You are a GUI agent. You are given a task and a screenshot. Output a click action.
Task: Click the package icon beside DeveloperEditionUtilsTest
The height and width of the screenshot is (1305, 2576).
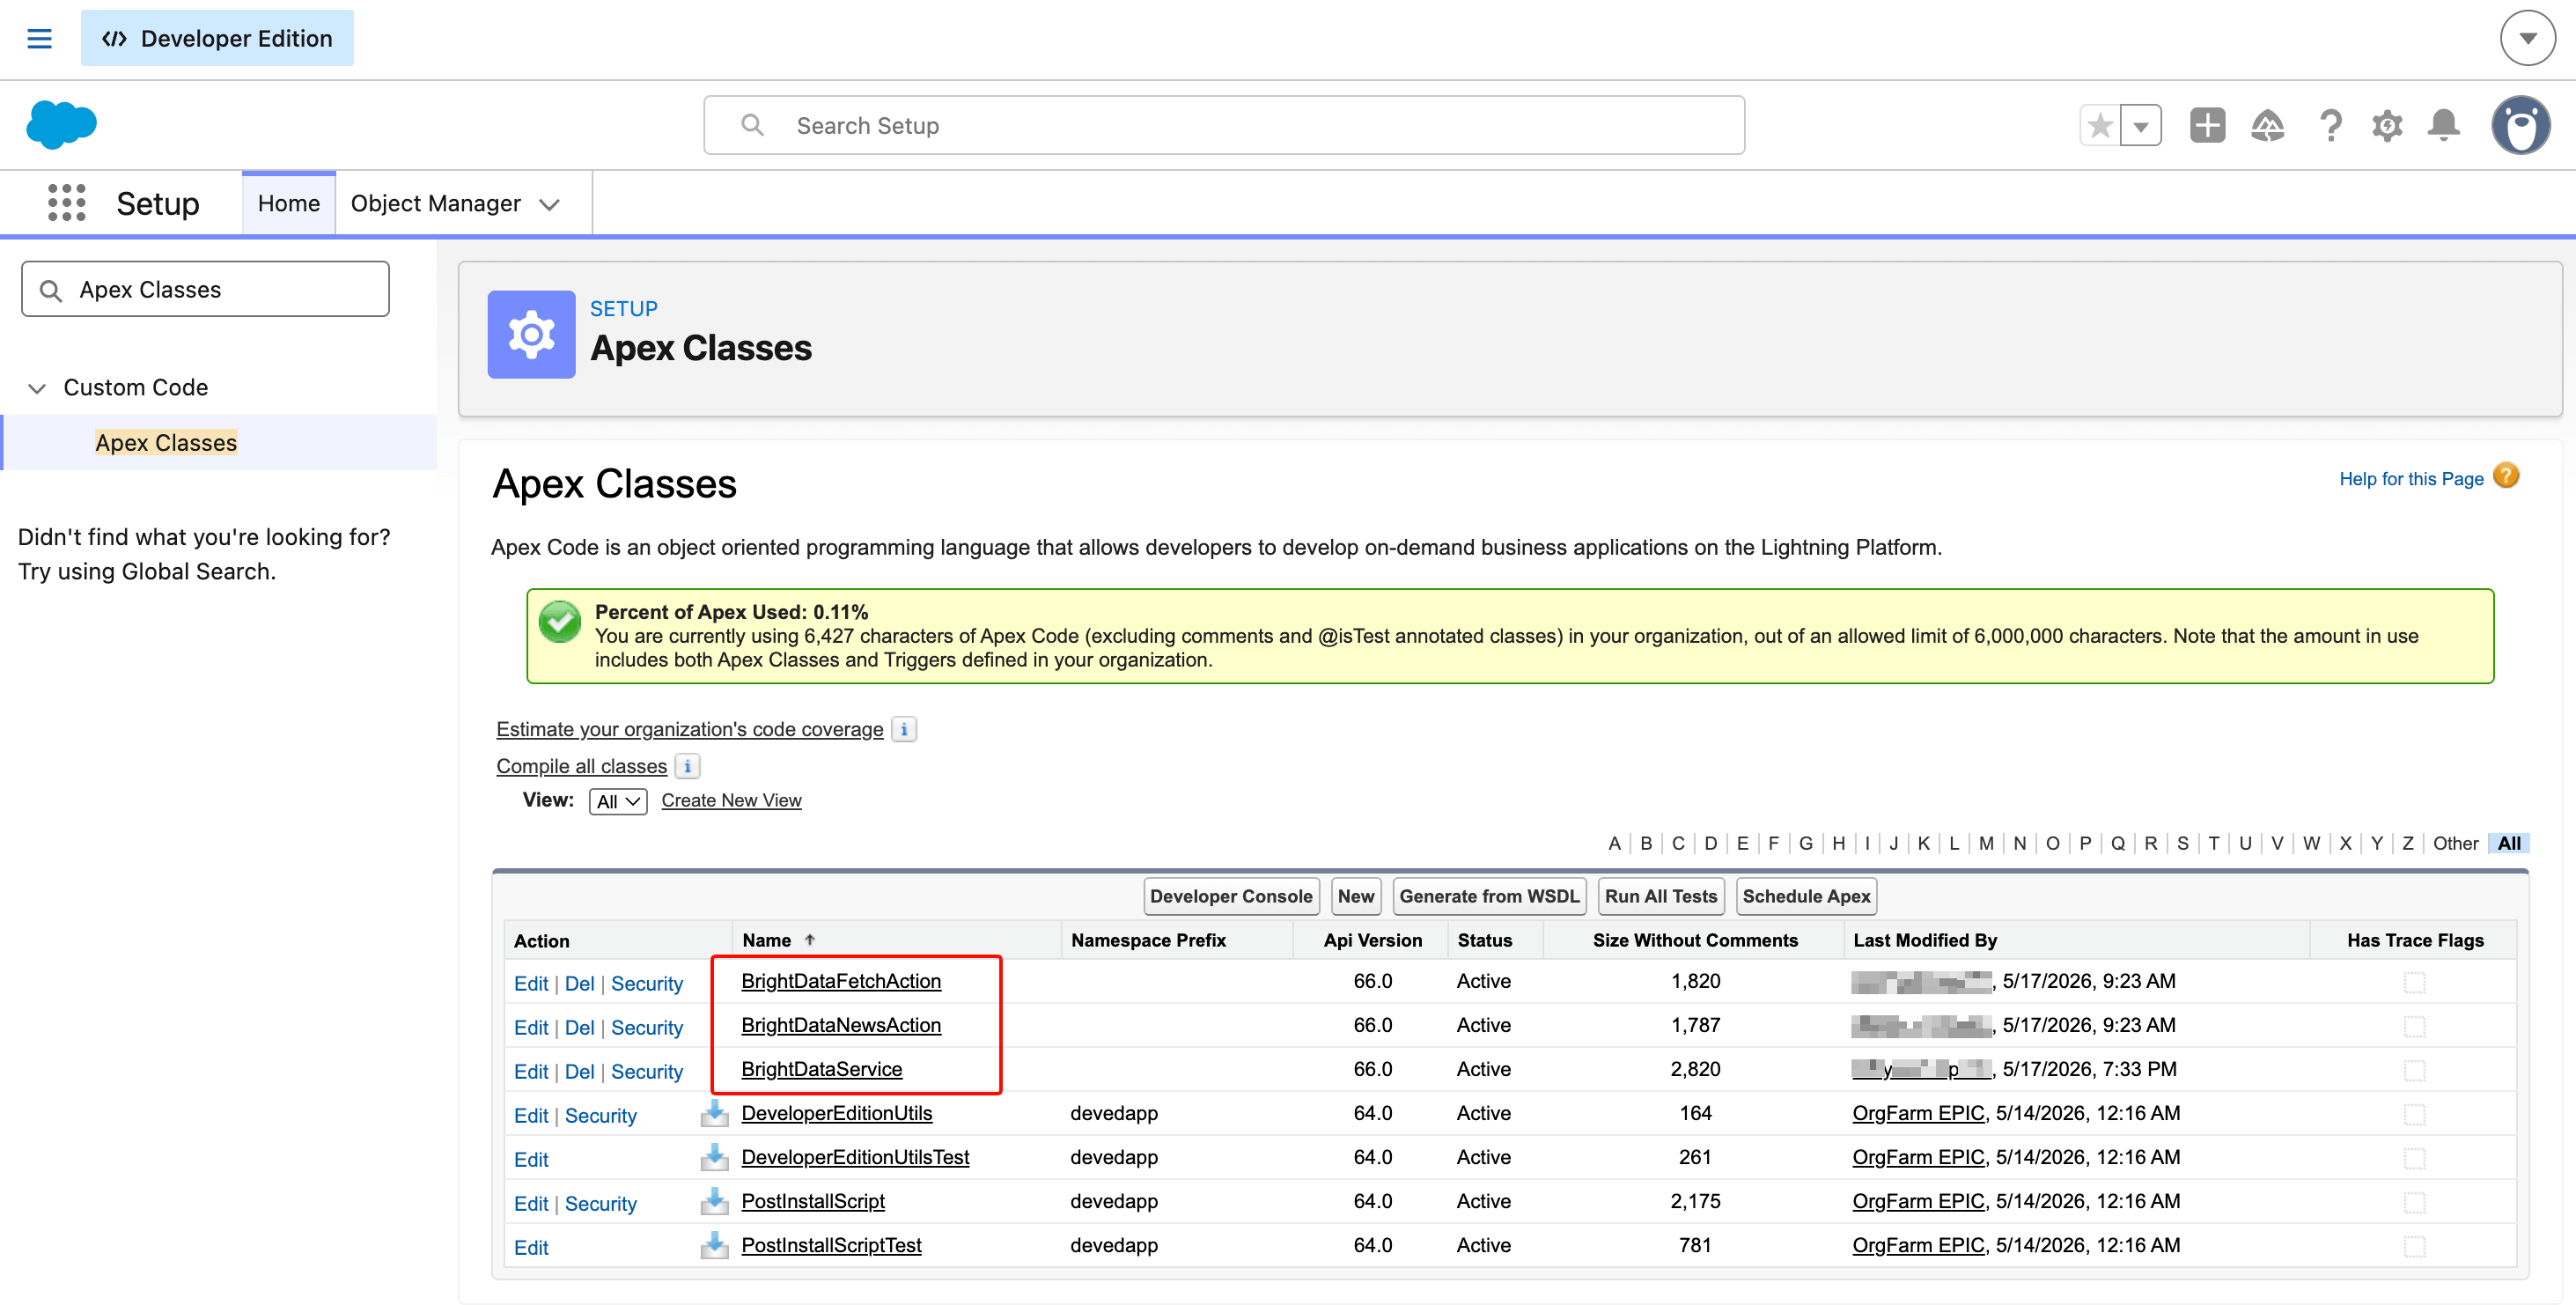pyautogui.click(x=714, y=1156)
